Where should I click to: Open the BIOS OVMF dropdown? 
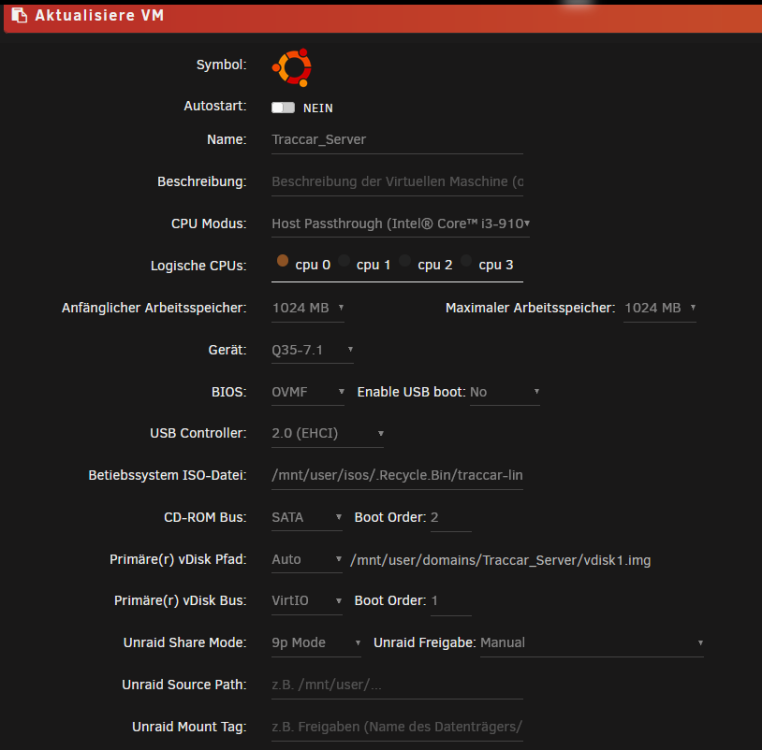(x=308, y=392)
